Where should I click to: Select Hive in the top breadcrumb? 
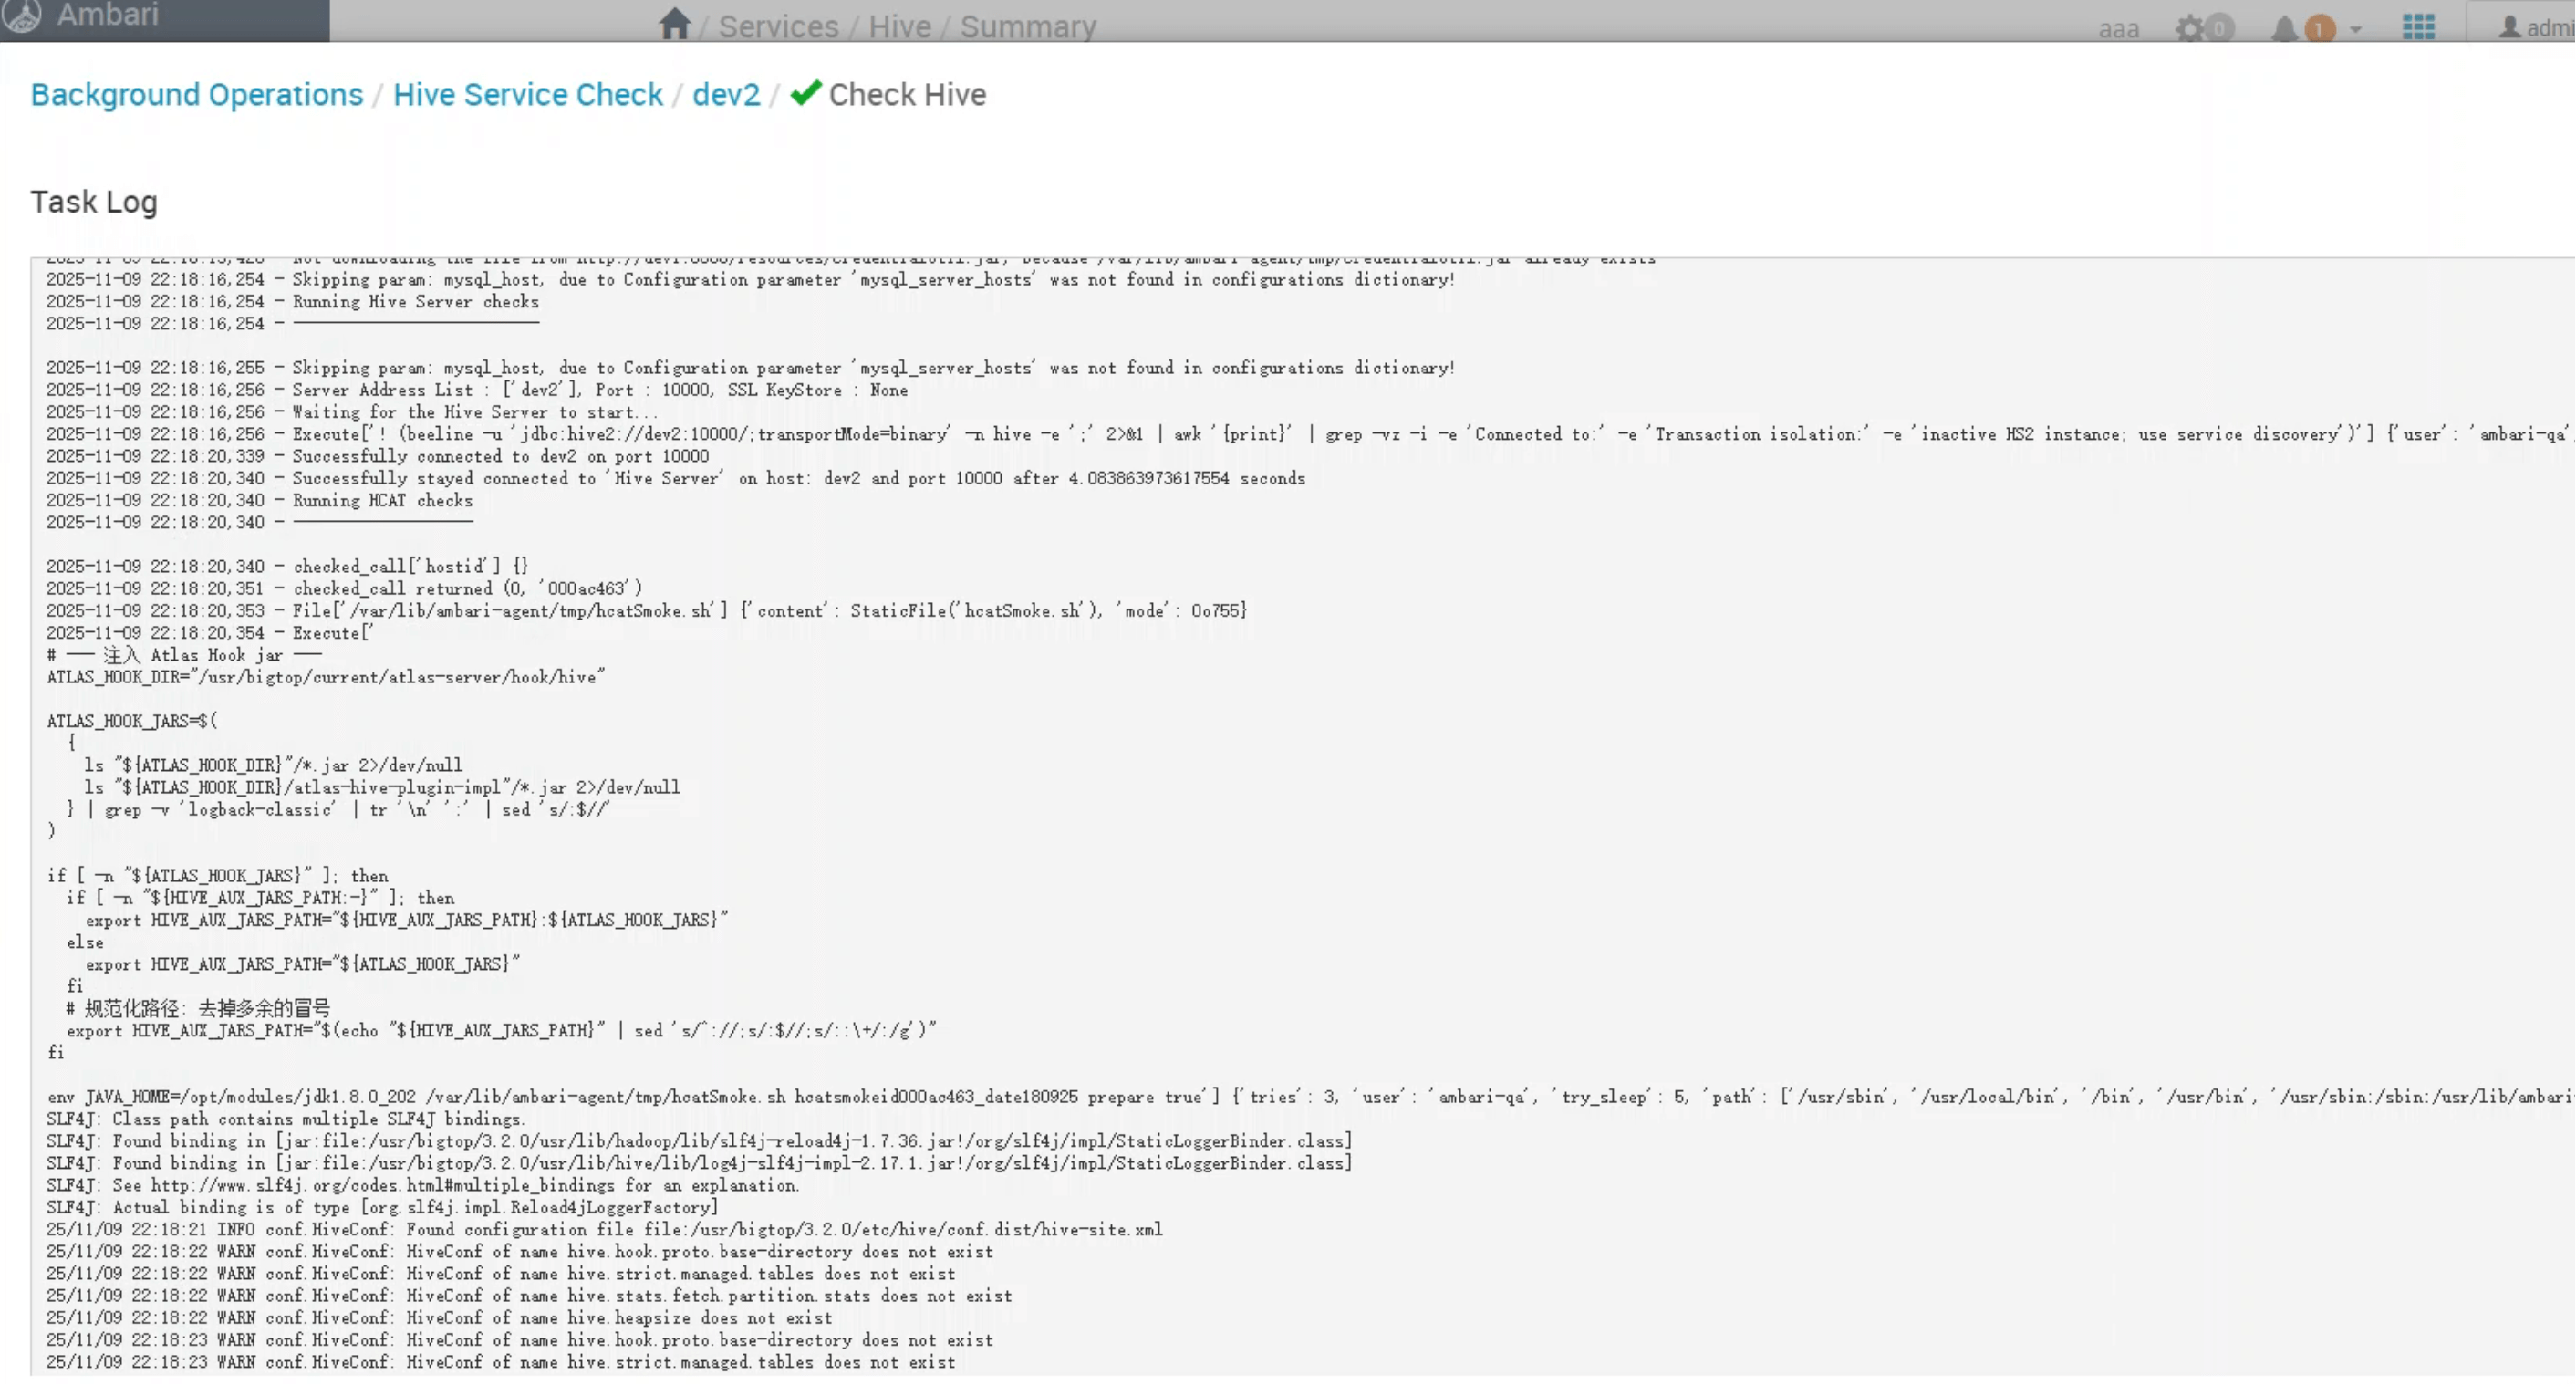click(899, 27)
